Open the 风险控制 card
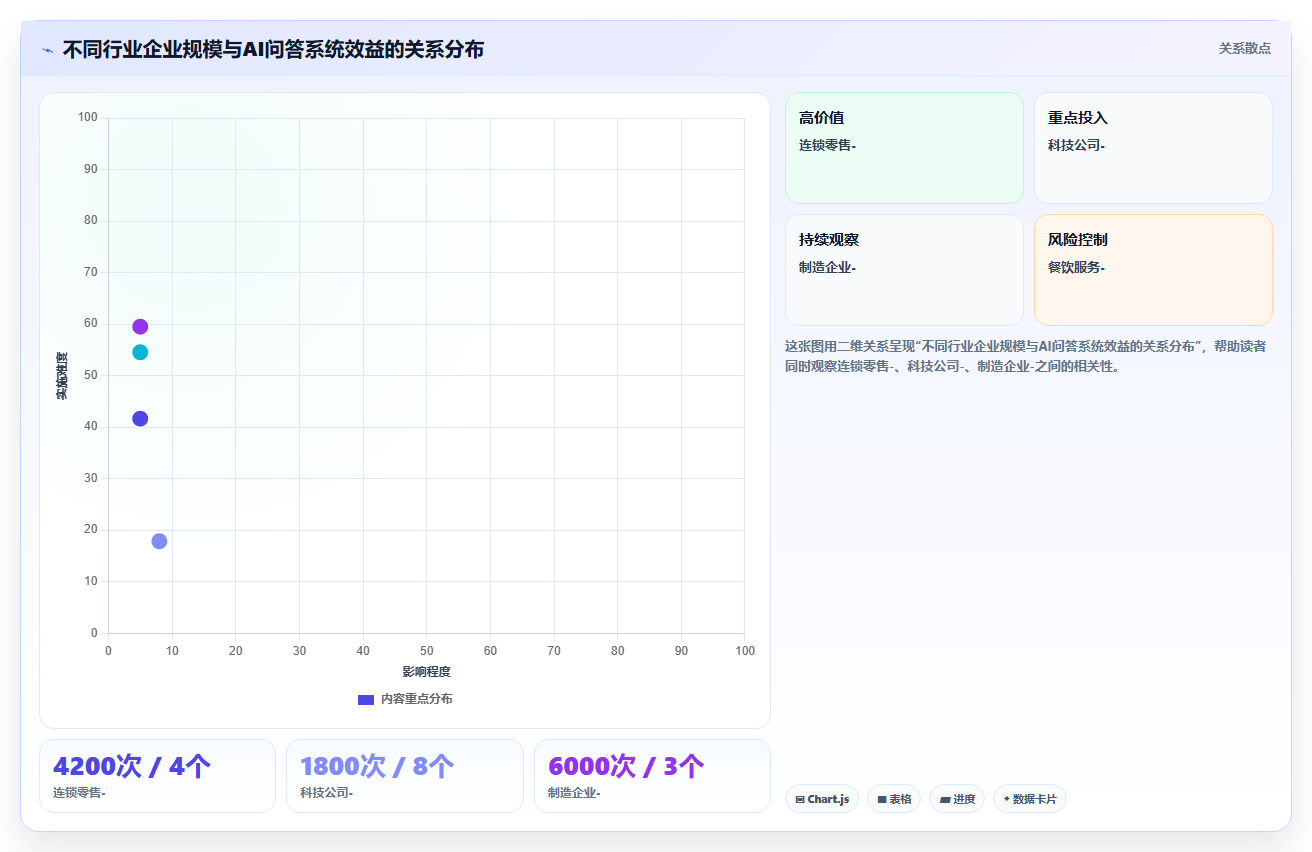 pos(1153,270)
